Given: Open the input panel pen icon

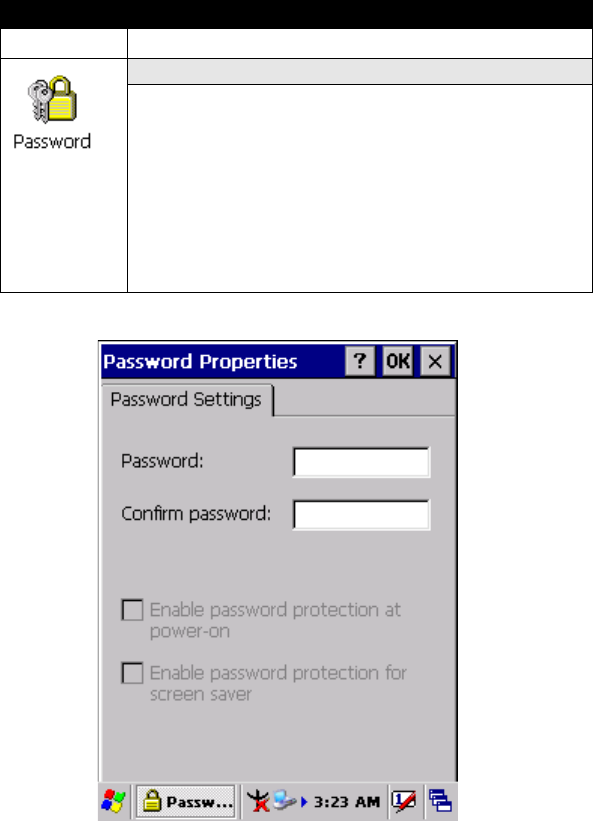Looking at the screenshot, I should [404, 802].
